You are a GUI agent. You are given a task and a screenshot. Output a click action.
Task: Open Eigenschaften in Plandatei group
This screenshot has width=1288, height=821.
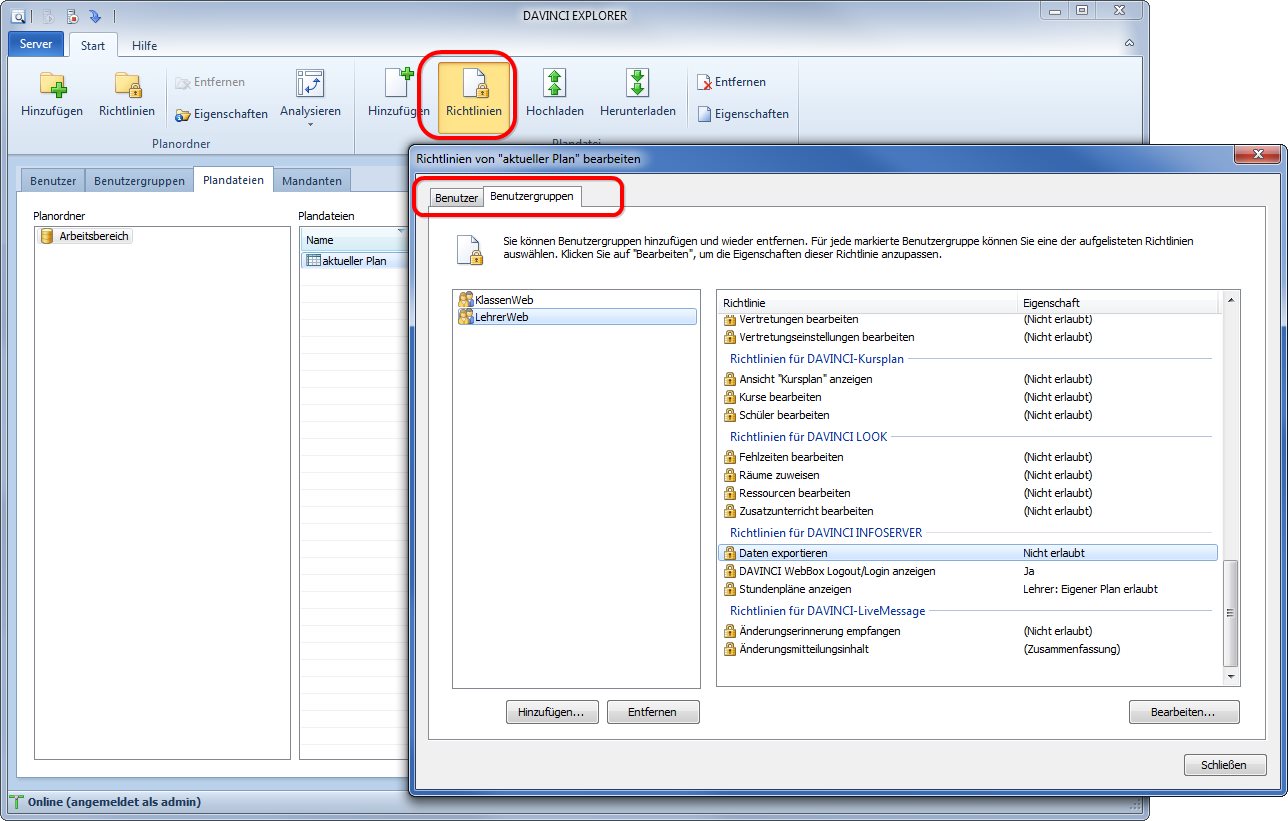743,114
